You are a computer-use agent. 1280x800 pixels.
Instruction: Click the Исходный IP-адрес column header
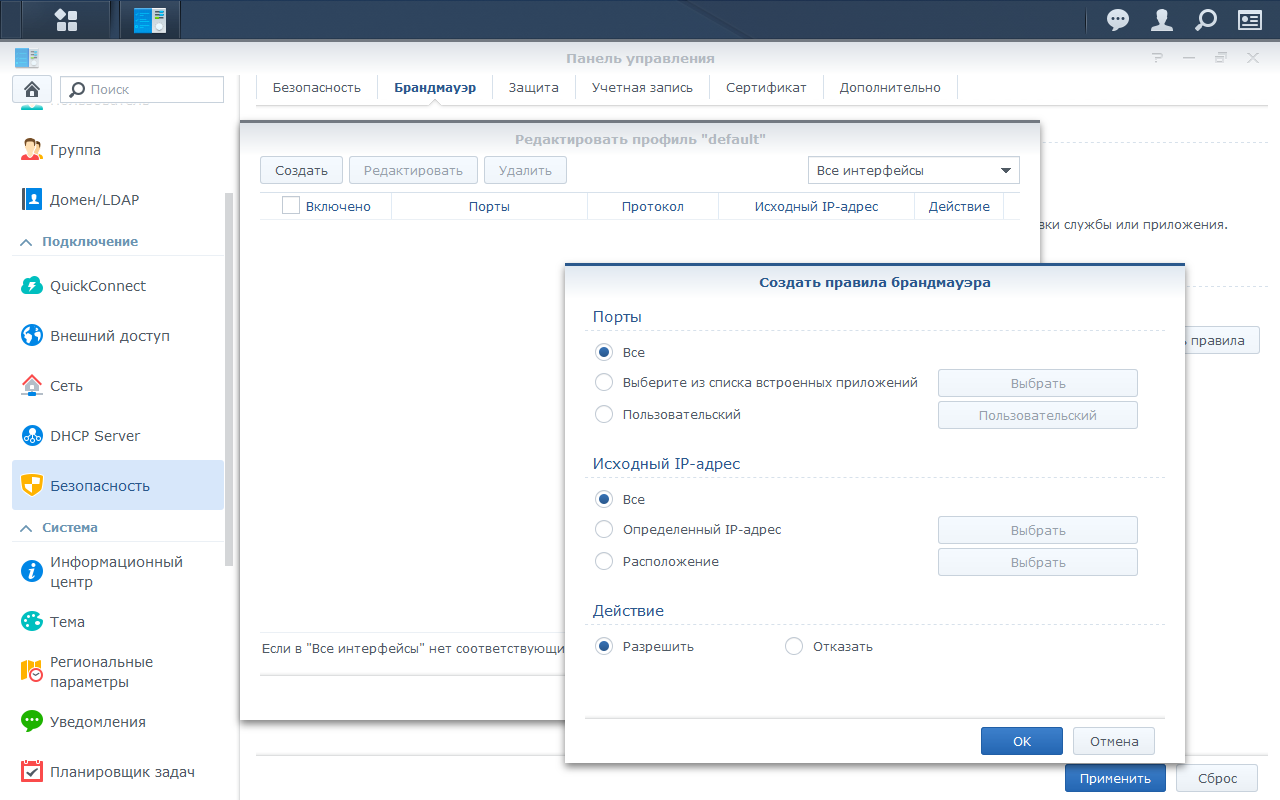pos(816,206)
